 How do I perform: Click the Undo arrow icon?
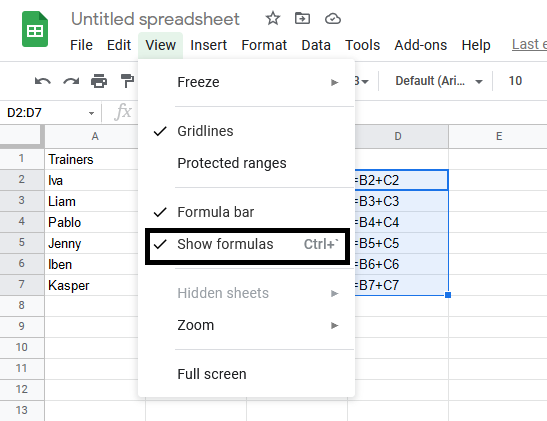43,81
